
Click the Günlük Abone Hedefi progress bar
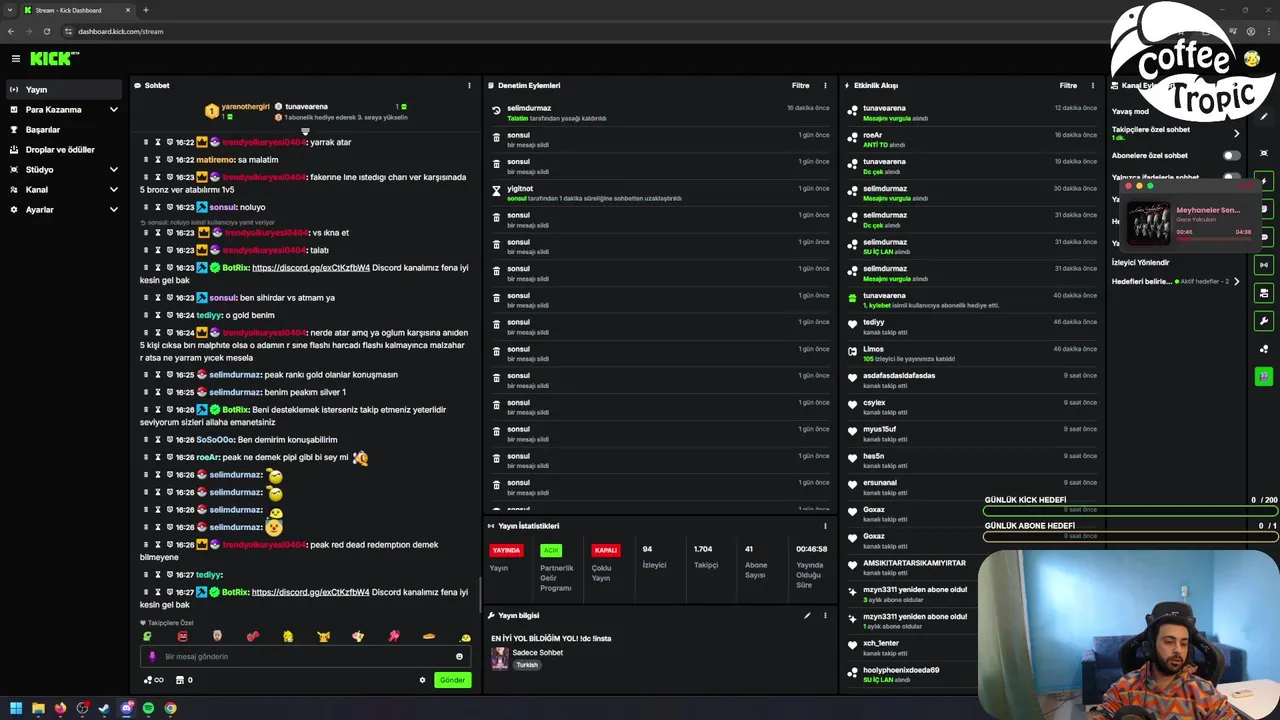[1130, 537]
